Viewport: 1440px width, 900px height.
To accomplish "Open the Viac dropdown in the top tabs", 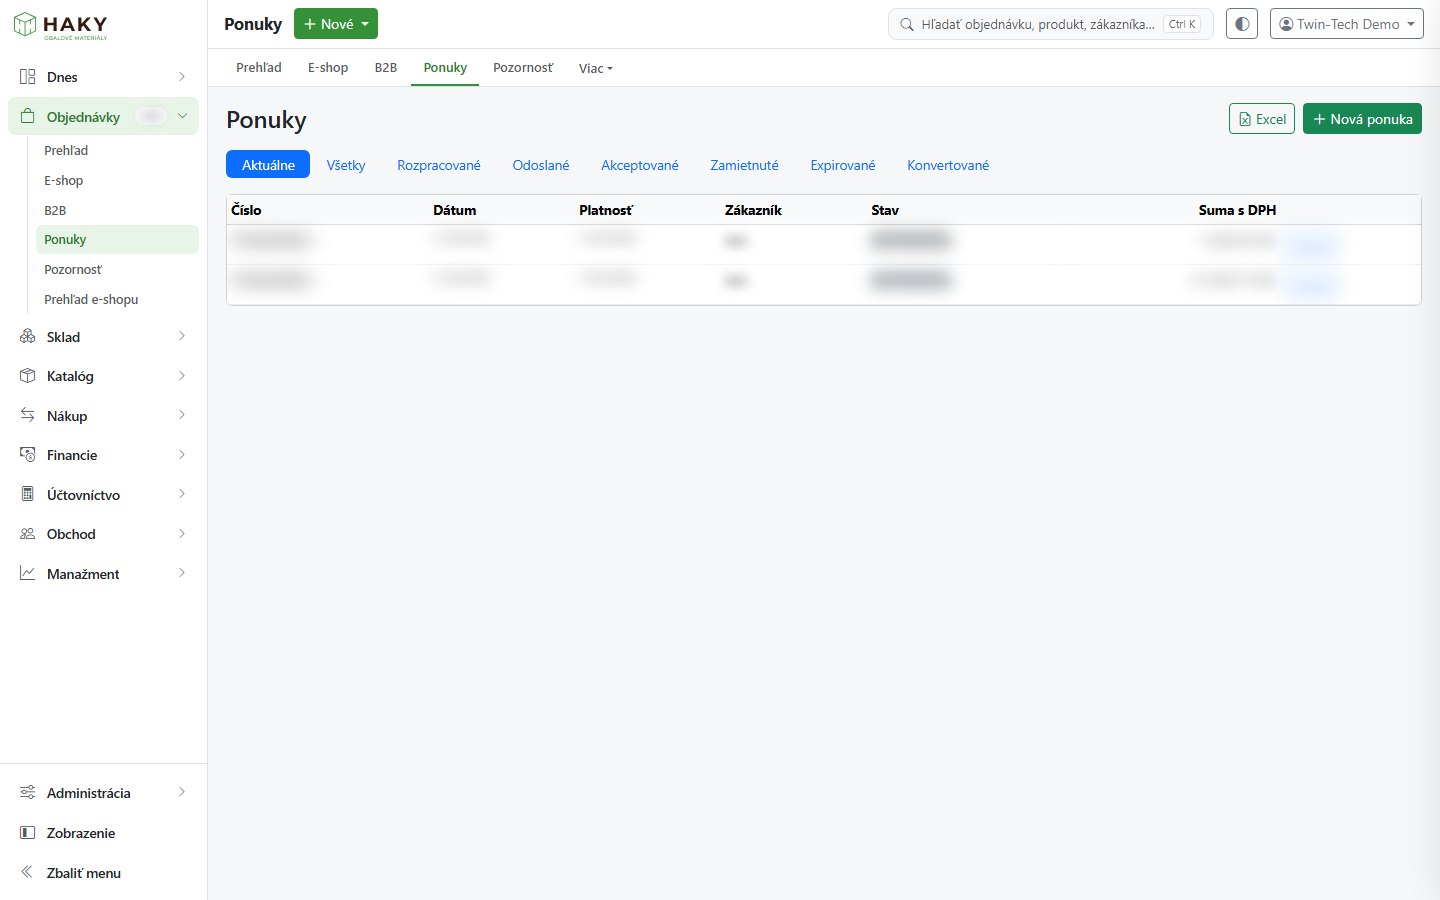I will coord(596,68).
